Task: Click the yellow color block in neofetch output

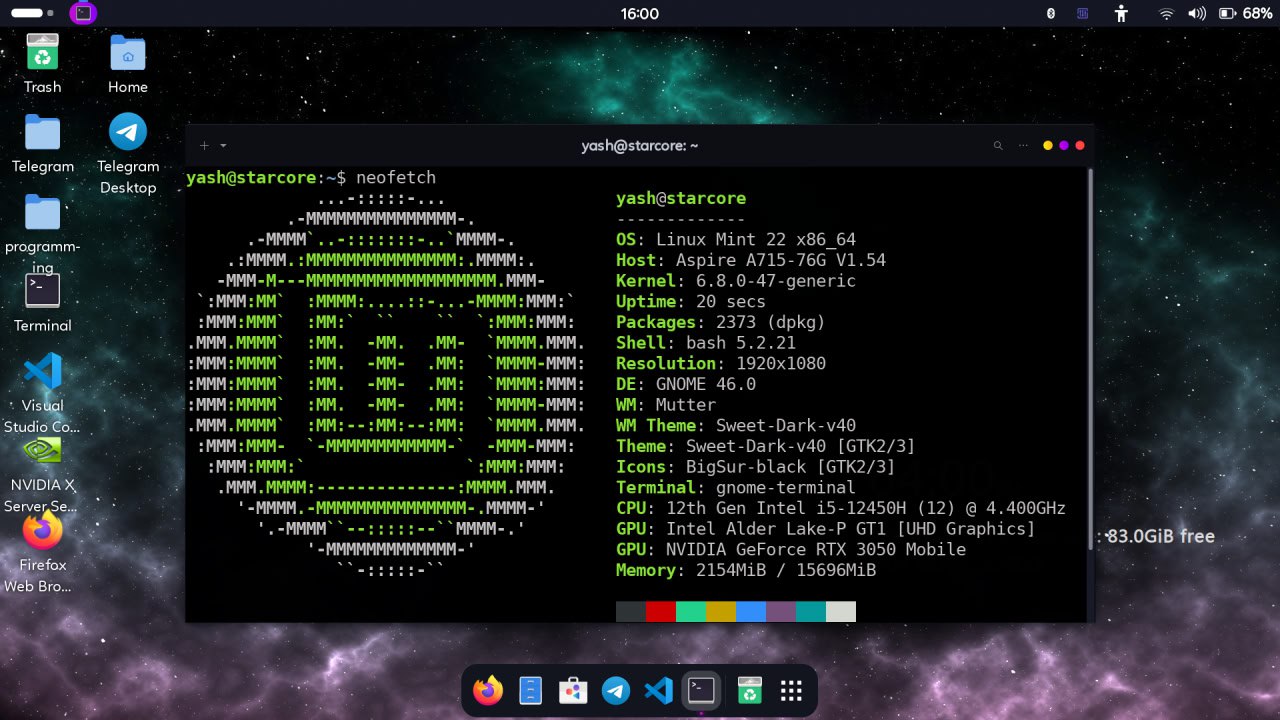Action: click(x=721, y=612)
